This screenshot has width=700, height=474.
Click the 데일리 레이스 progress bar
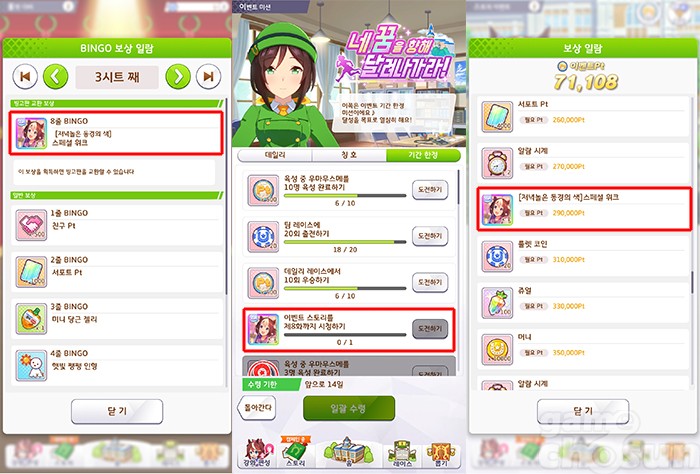coord(345,288)
